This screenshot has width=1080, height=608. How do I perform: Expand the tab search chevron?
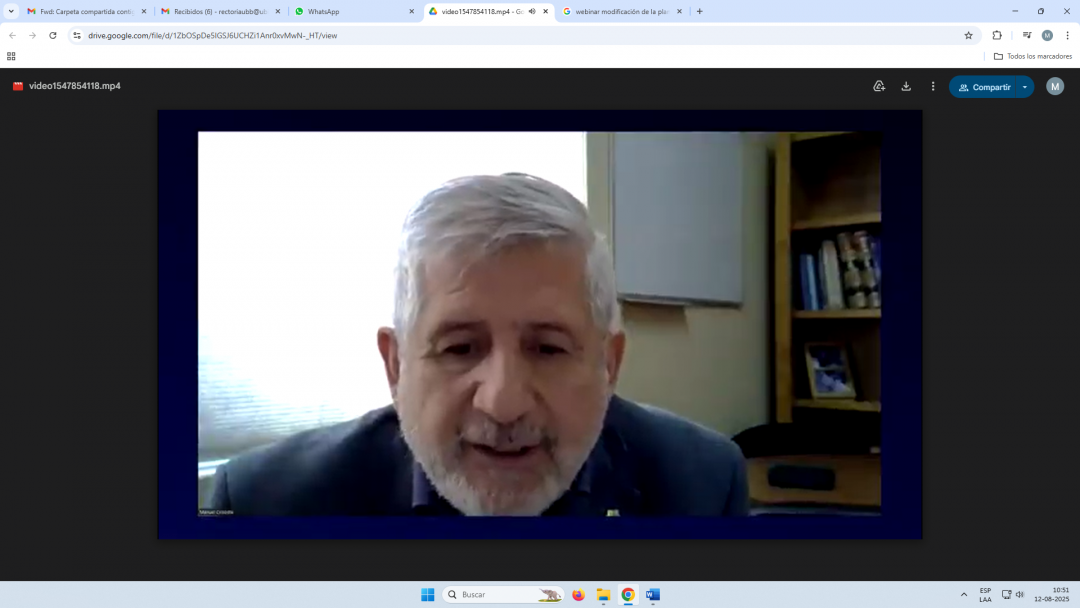11,12
